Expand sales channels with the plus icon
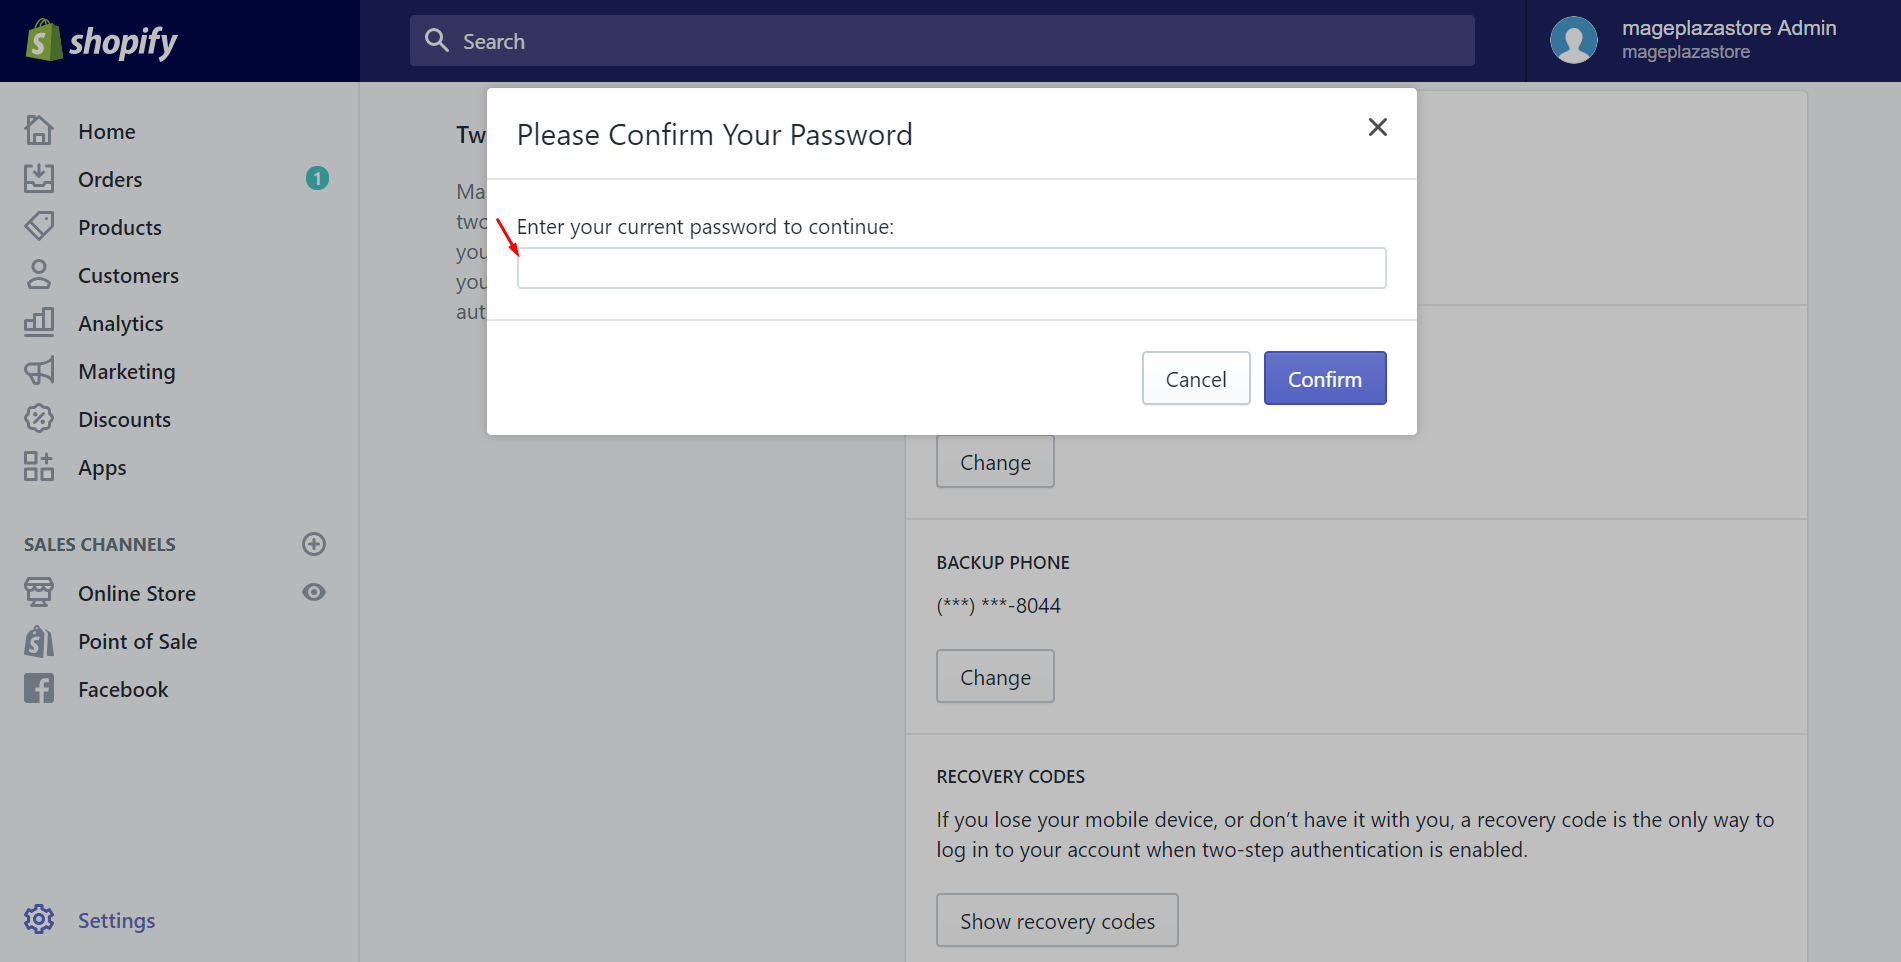 (313, 543)
